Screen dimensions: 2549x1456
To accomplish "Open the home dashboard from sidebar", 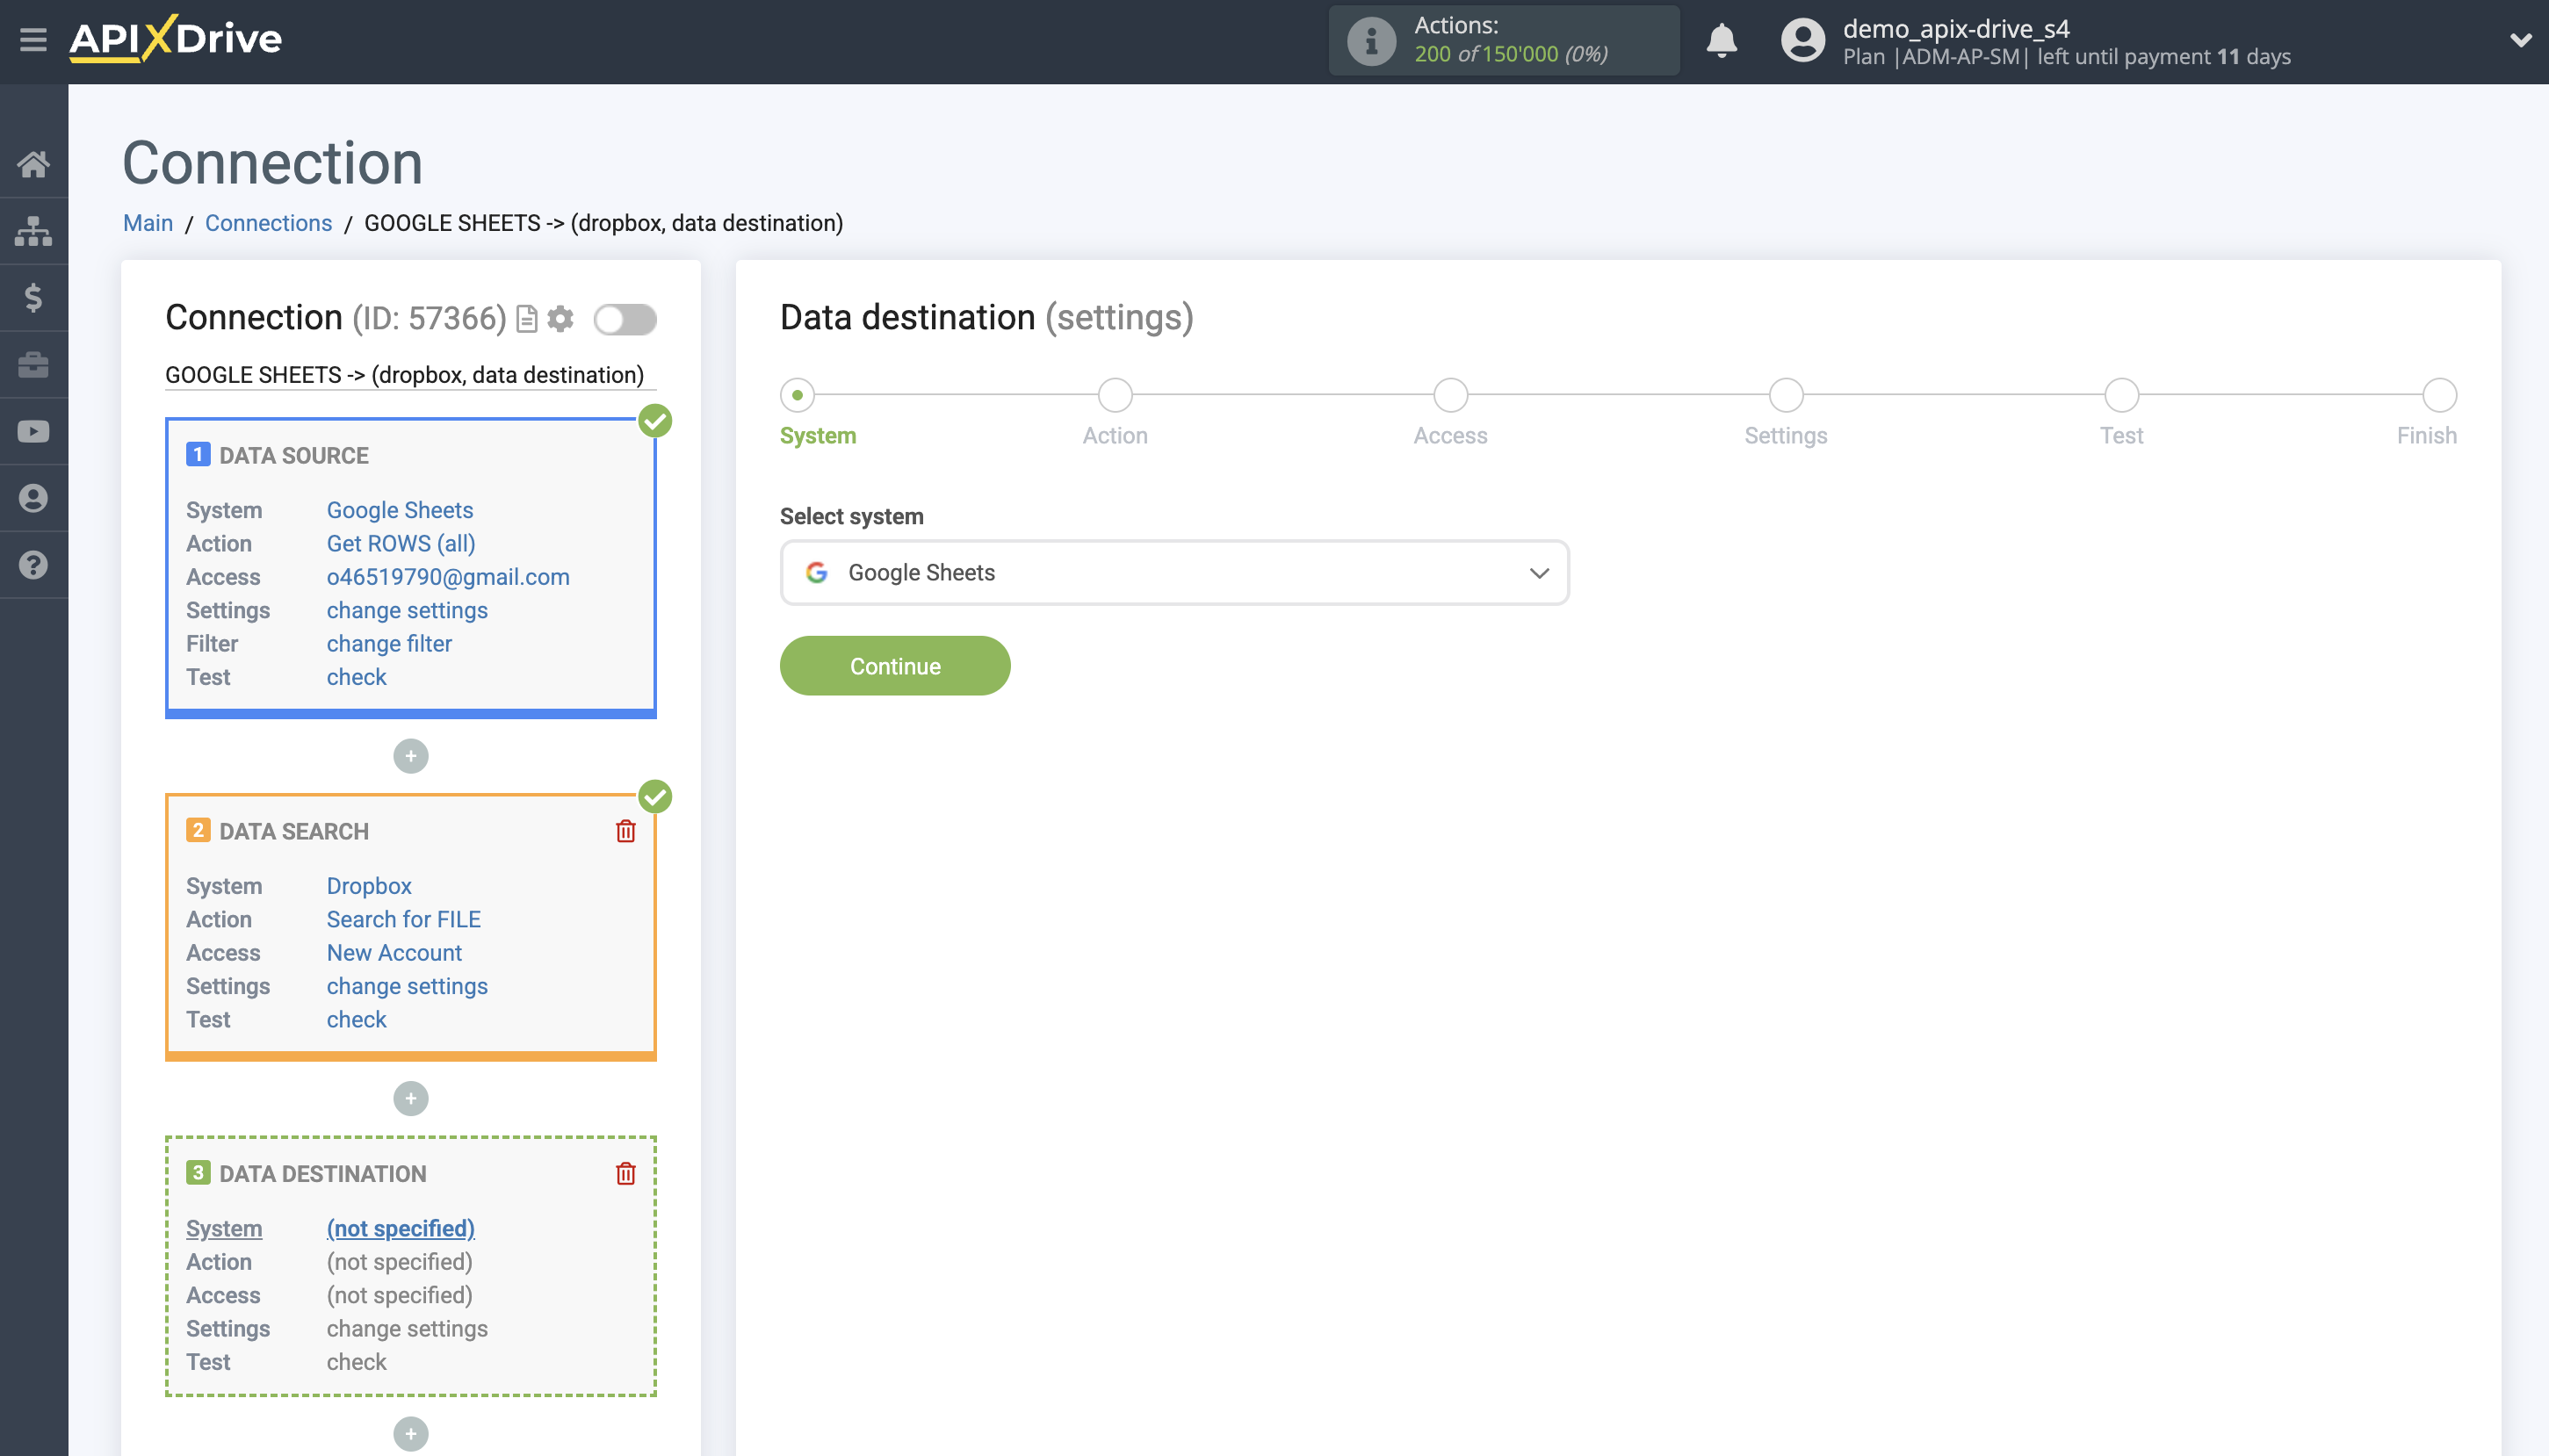I will click(33, 165).
